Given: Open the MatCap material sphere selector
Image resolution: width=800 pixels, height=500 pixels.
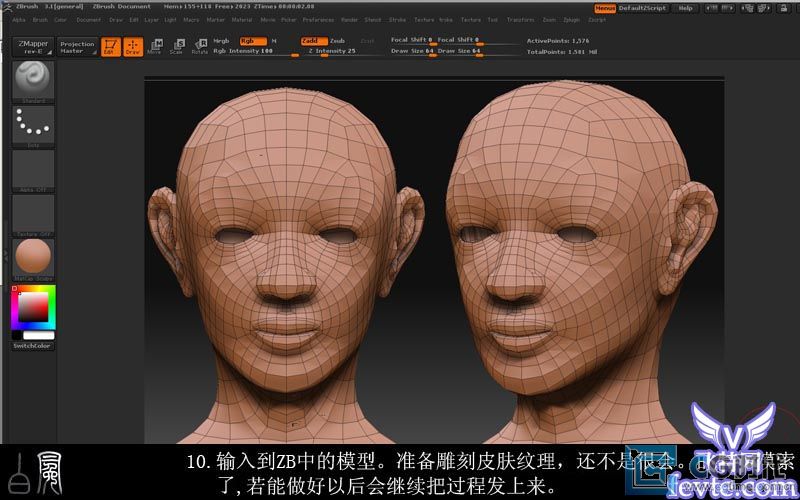Looking at the screenshot, I should 33,260.
